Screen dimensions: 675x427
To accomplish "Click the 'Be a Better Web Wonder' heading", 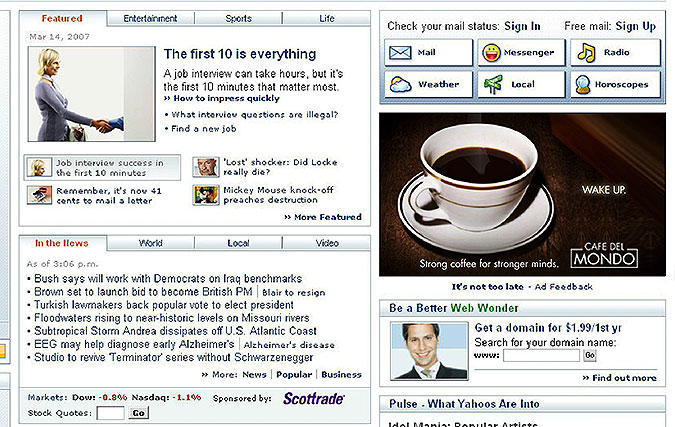I will click(454, 308).
